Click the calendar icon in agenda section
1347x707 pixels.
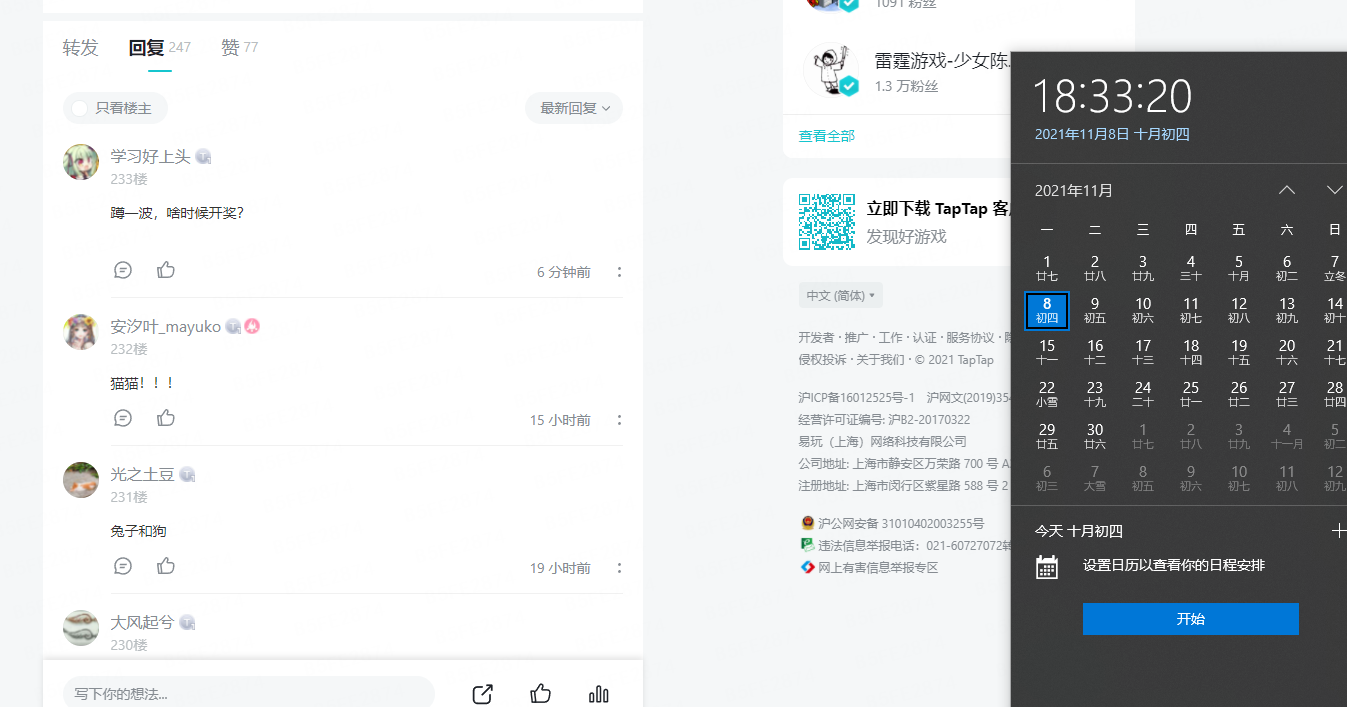(1046, 567)
